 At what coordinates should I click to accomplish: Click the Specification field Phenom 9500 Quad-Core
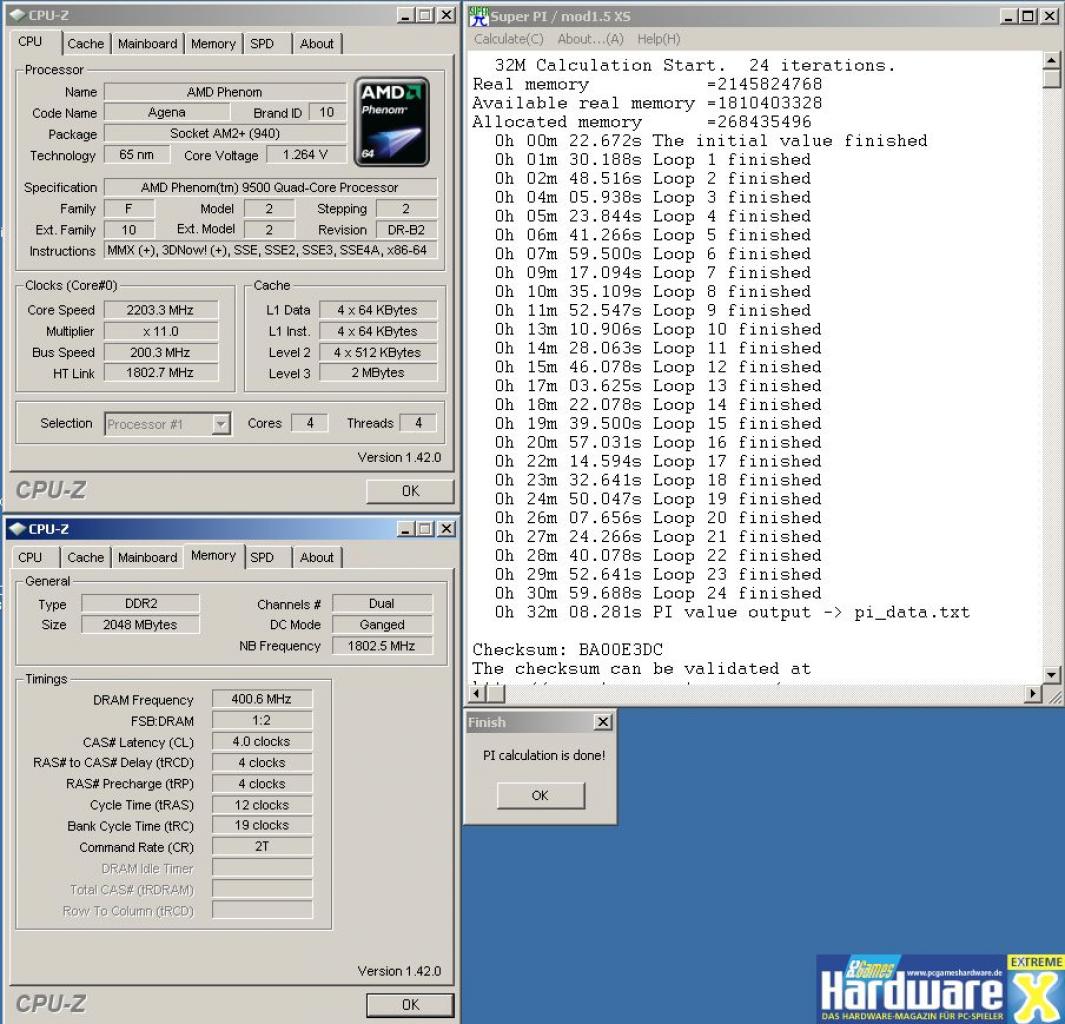click(270, 187)
